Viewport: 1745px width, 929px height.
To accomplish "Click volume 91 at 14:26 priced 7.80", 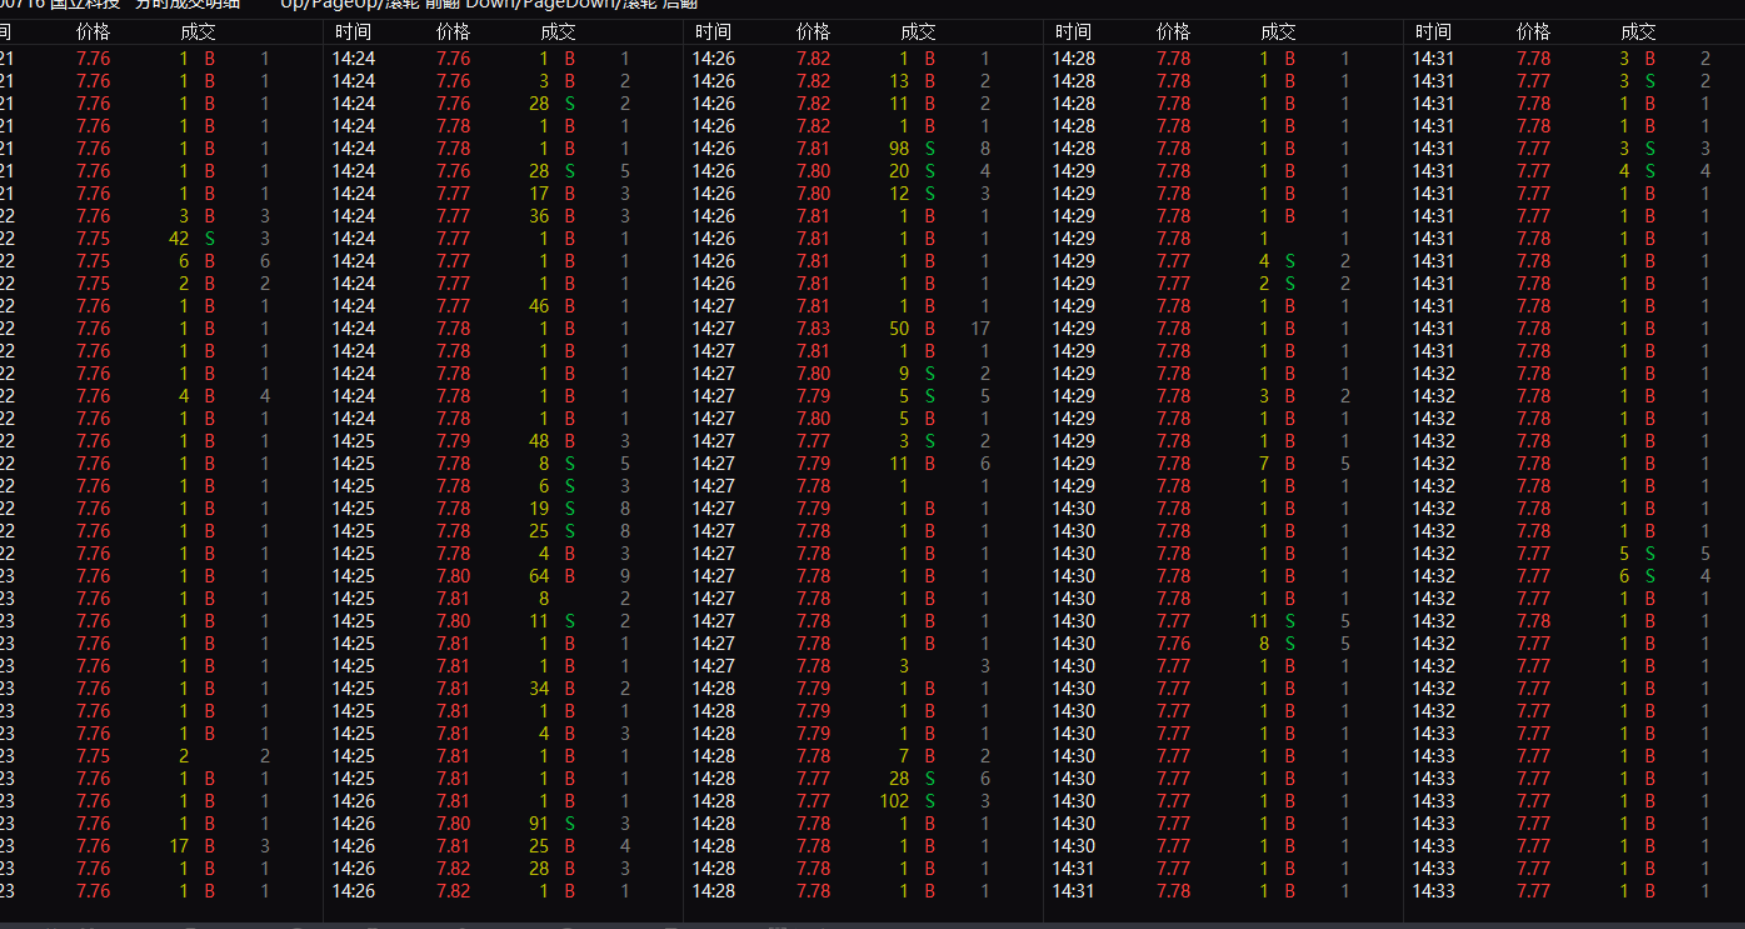I will [x=539, y=824].
